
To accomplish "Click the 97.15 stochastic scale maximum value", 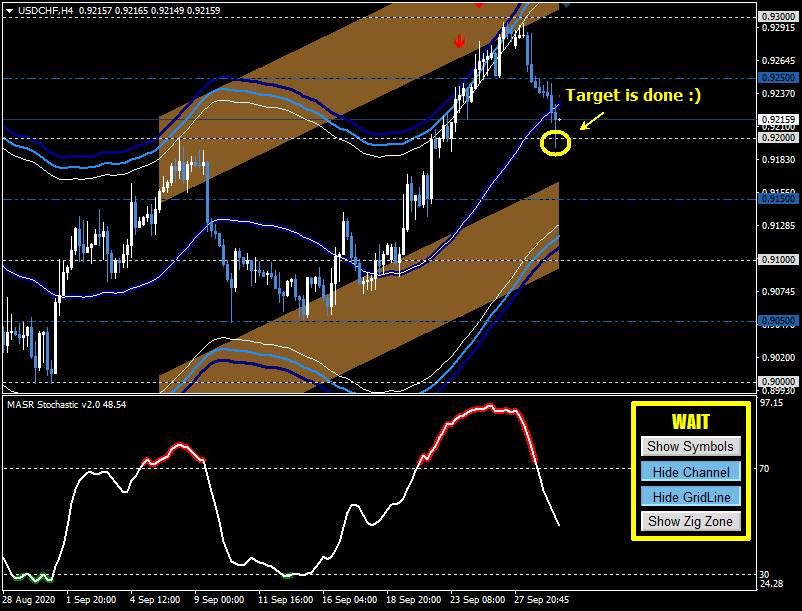I will [771, 403].
